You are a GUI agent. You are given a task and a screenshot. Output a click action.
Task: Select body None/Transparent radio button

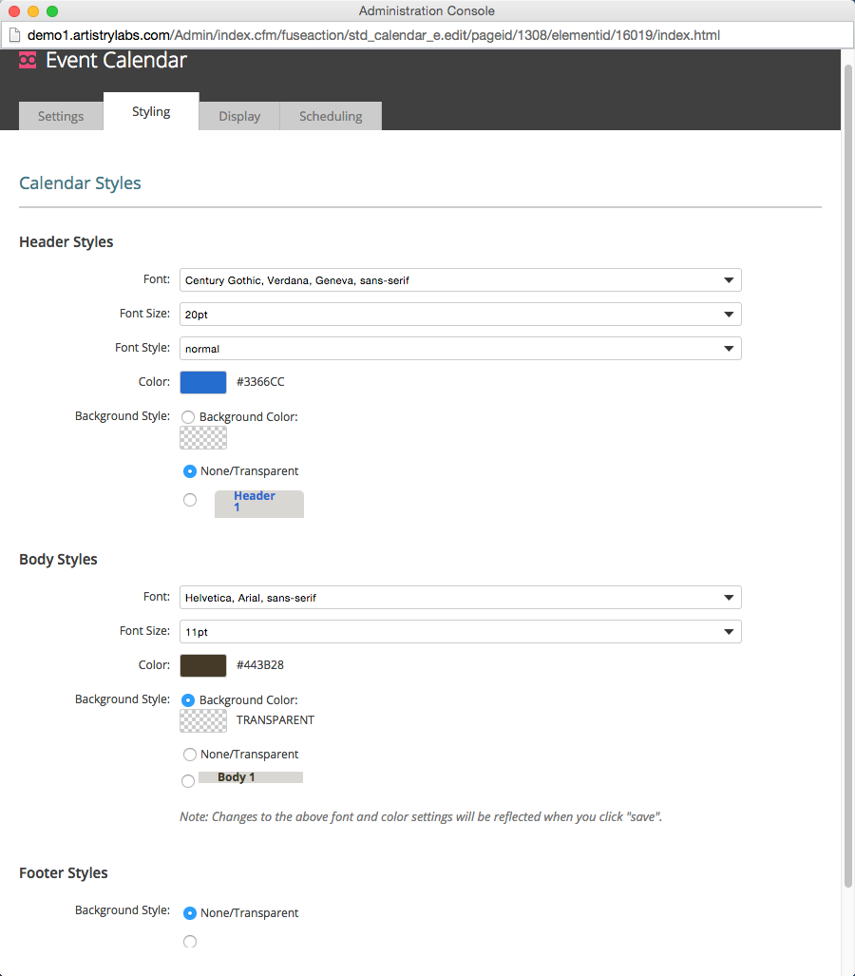coord(190,754)
